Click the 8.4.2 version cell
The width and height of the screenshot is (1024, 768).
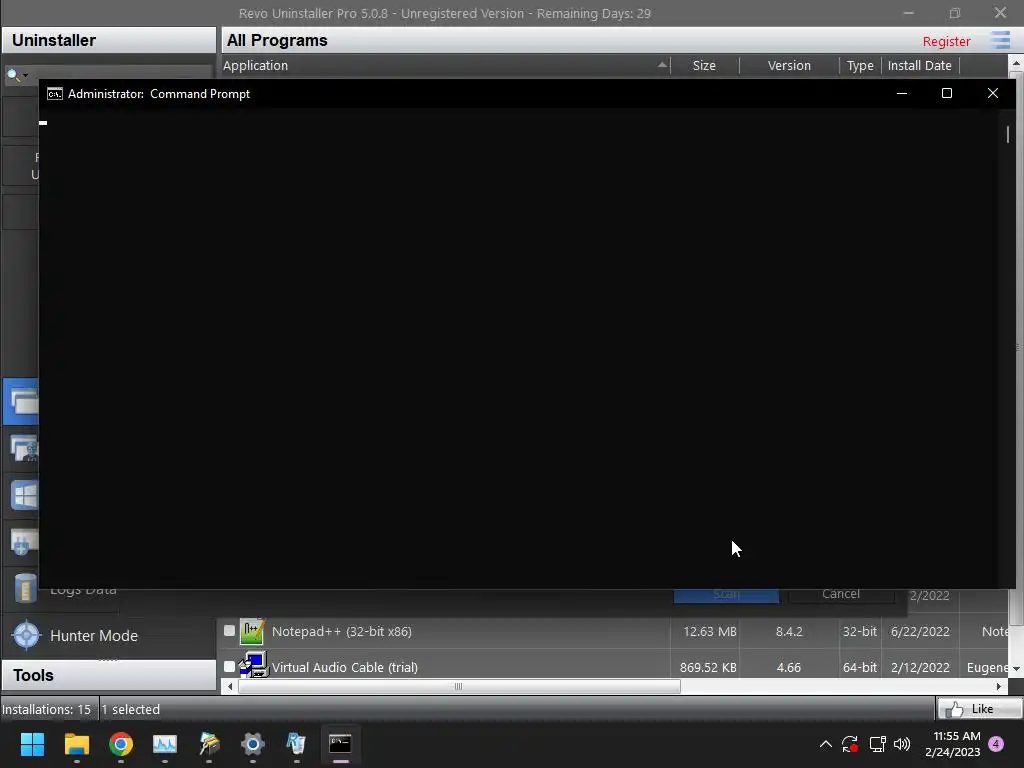(x=789, y=632)
